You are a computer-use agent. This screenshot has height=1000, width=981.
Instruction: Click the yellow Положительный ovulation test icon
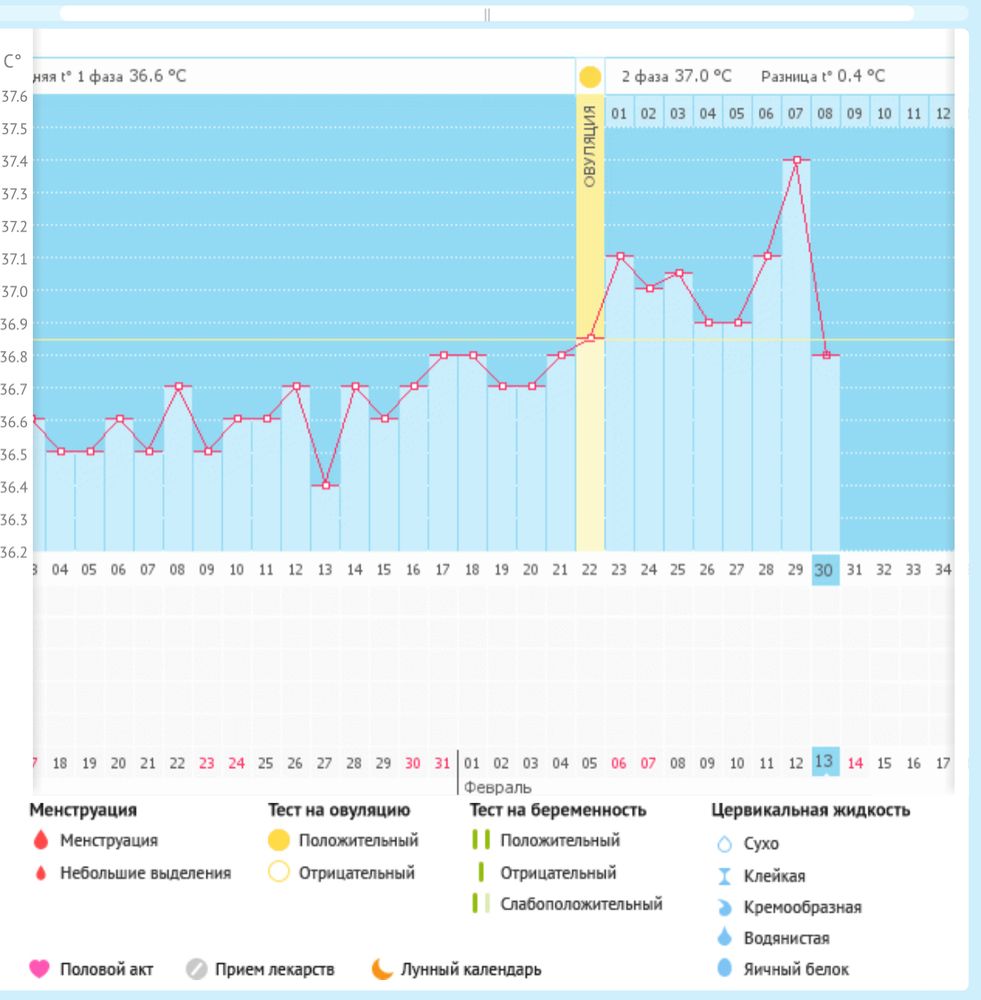[278, 841]
